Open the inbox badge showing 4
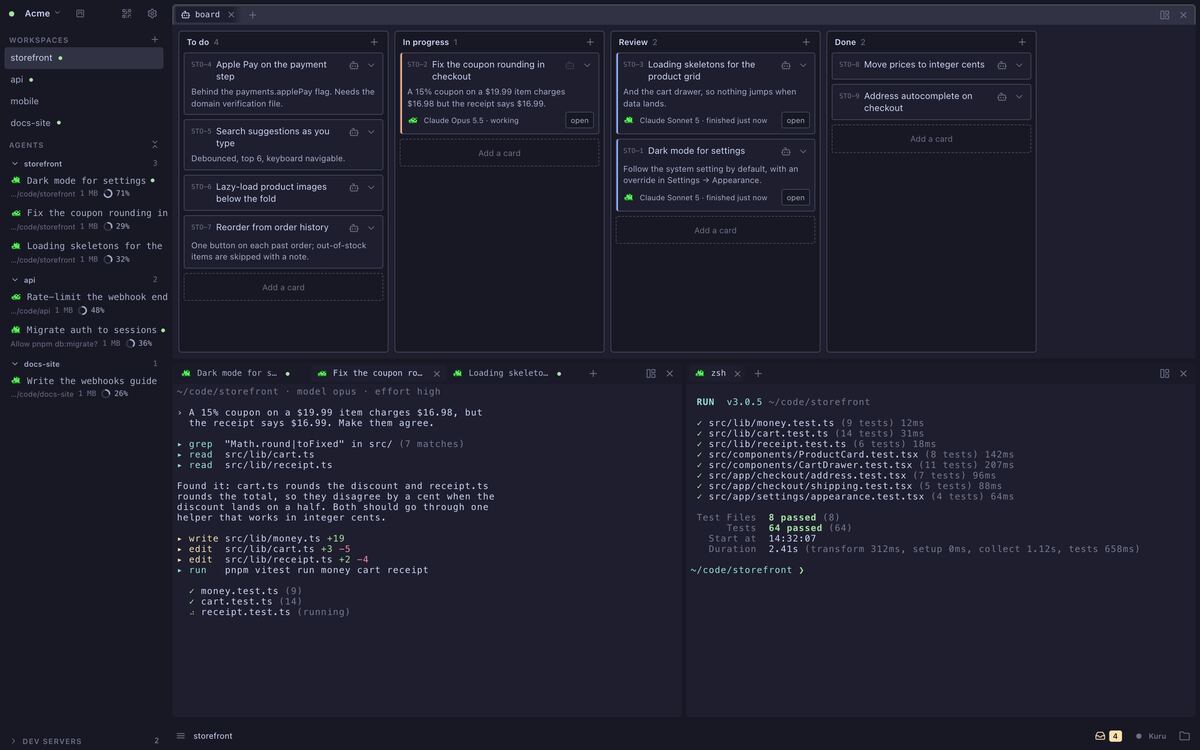This screenshot has width=1200, height=750. pos(1108,736)
